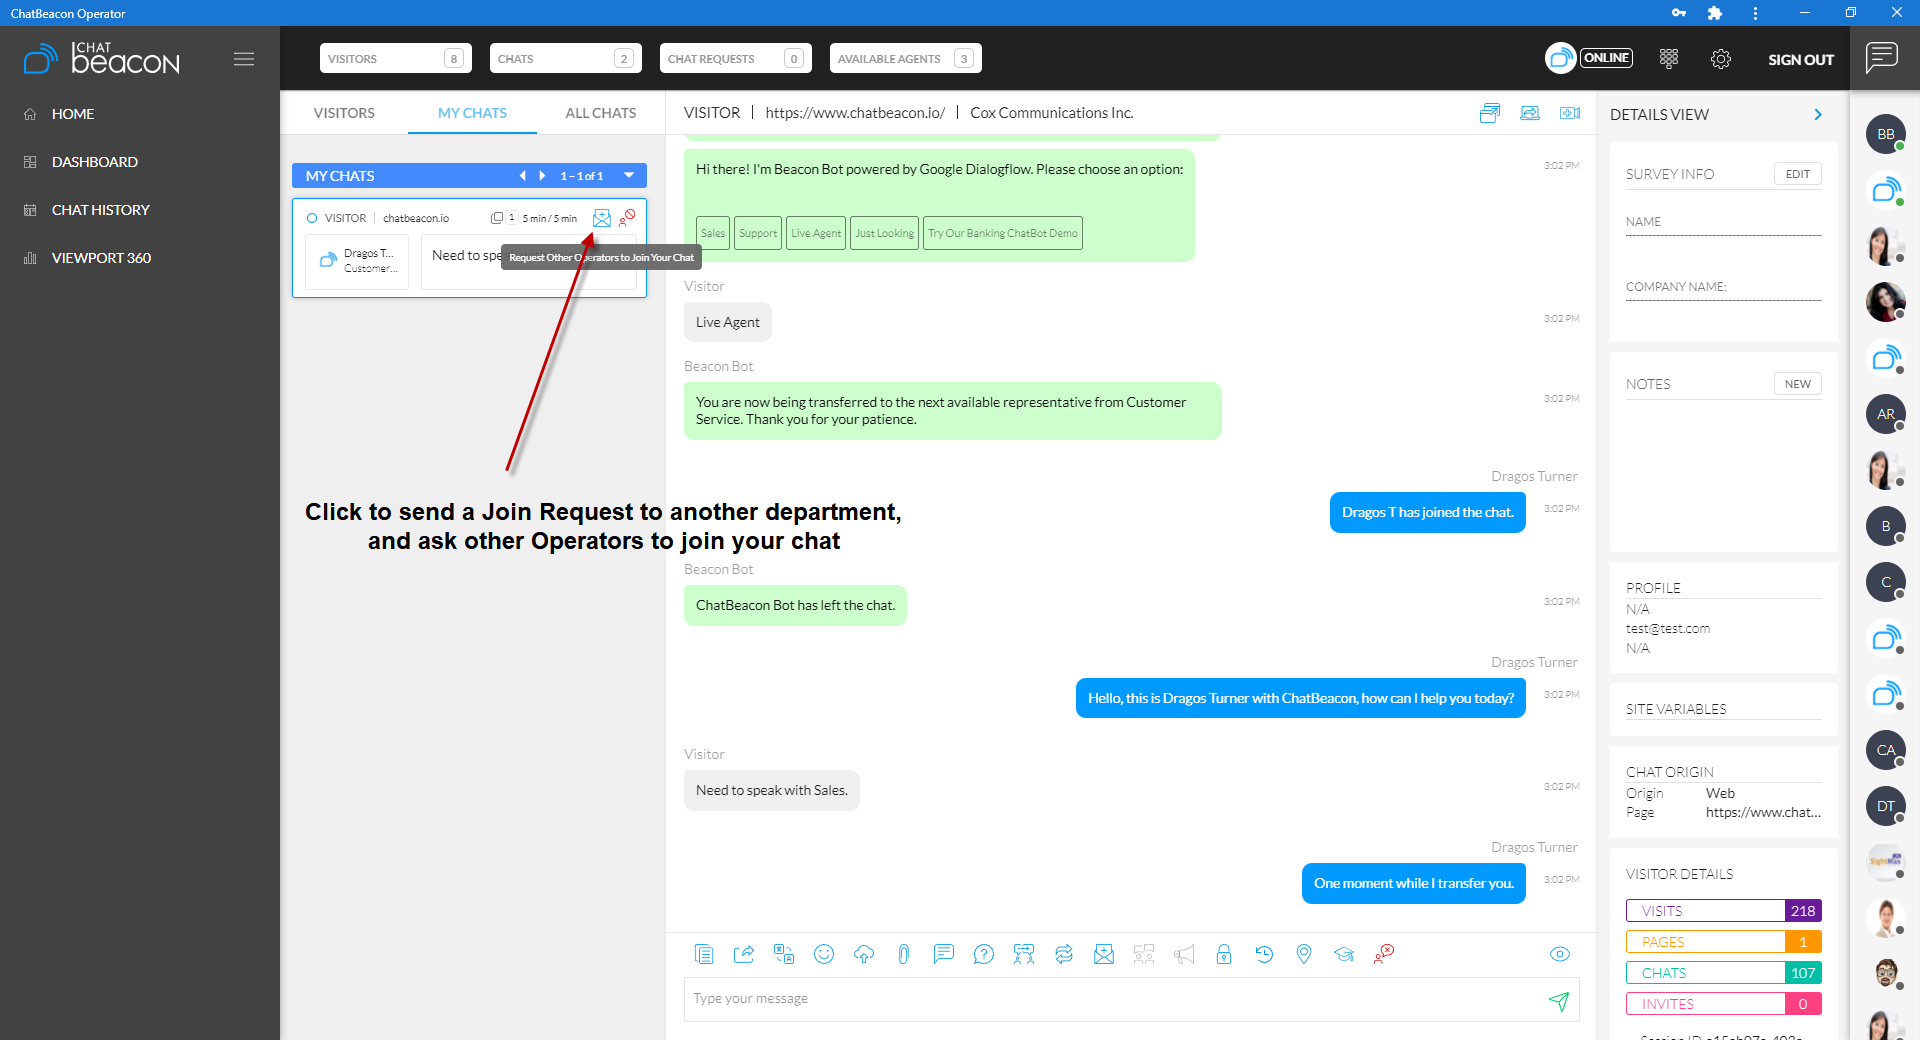Collapse the Details View chevron
The image size is (1920, 1040).
tap(1818, 115)
